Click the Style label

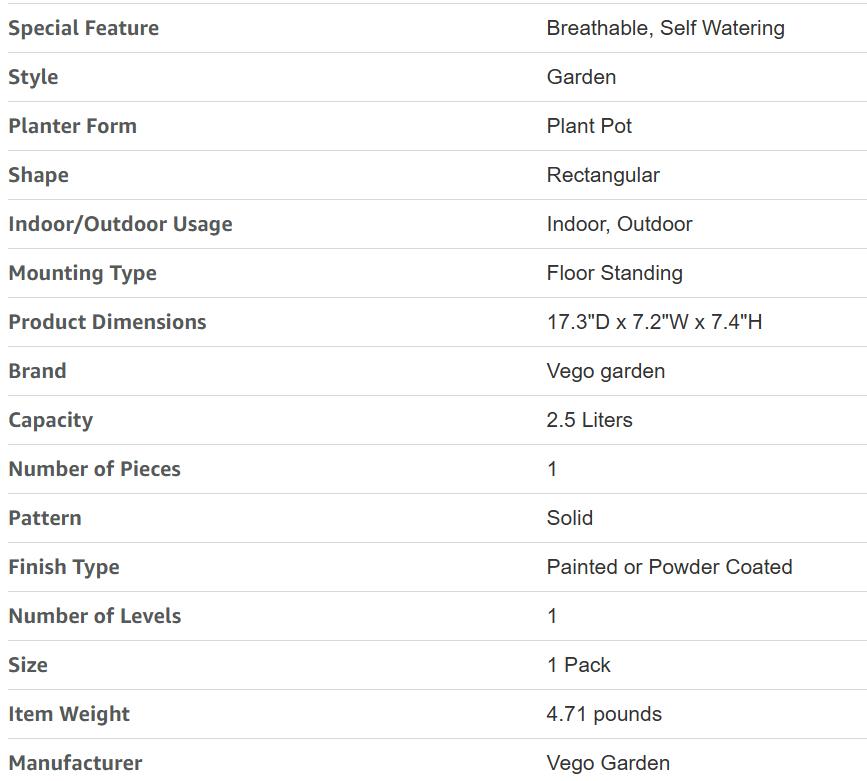[33, 77]
